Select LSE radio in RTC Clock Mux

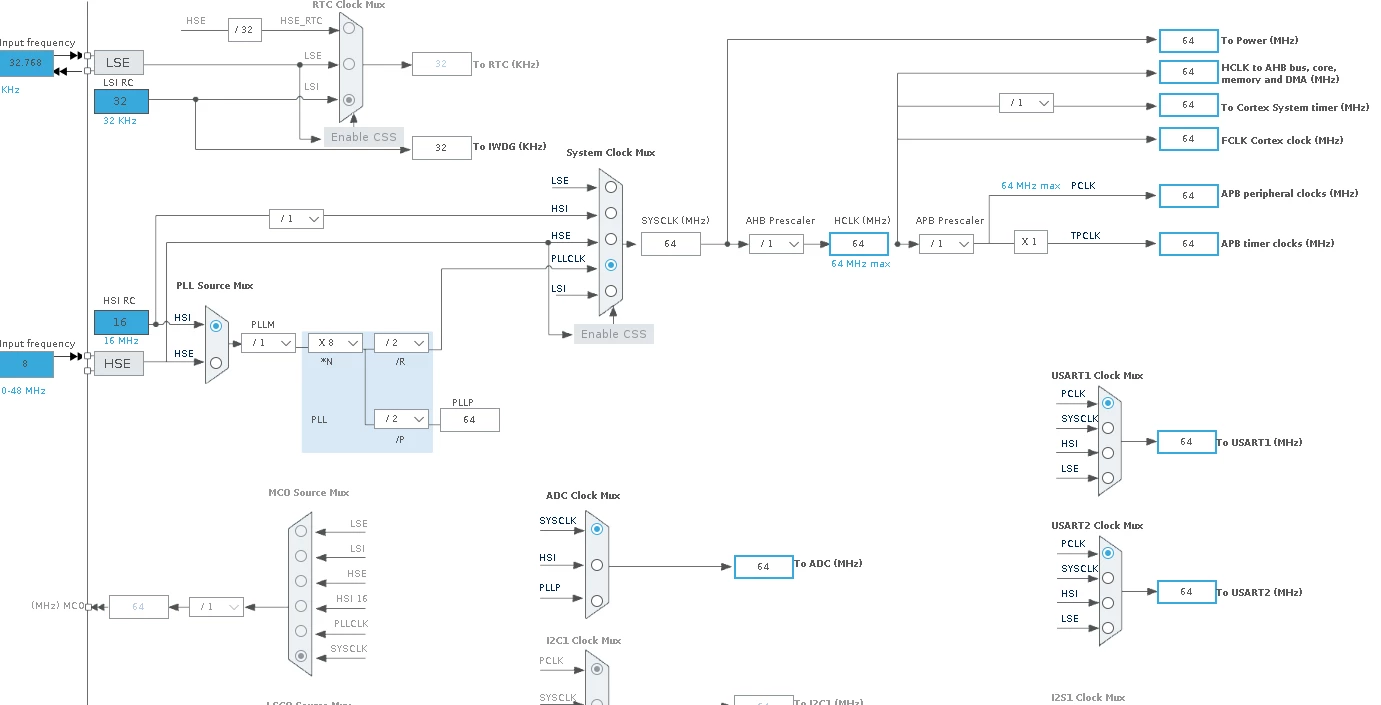point(349,63)
